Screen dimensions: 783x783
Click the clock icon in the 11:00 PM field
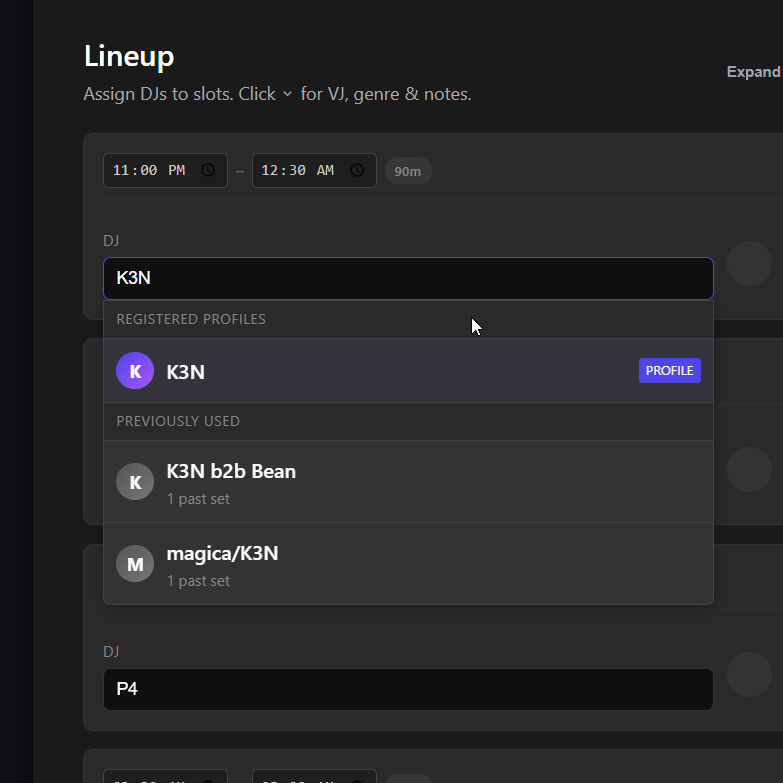(x=208, y=170)
